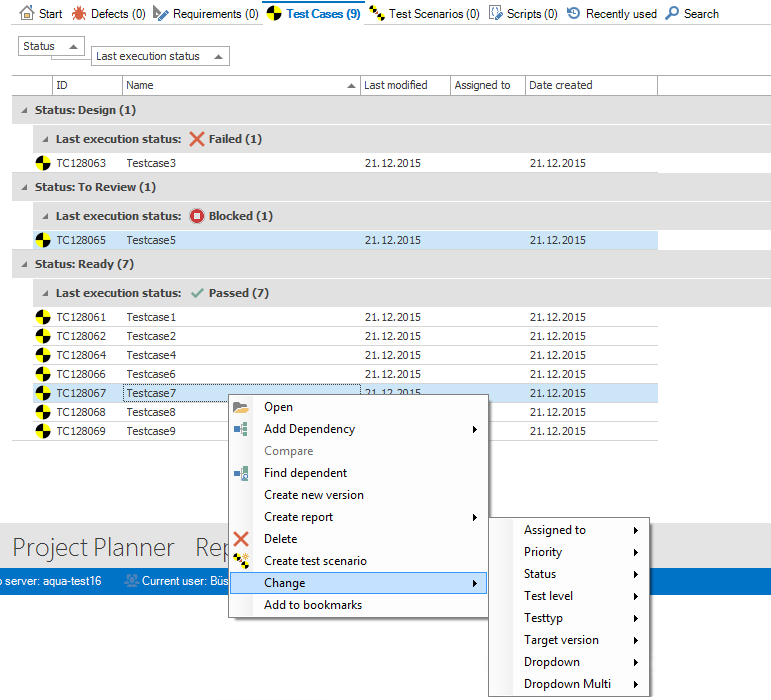Select Create new version menu entry
Image resolution: width=771 pixels, height=700 pixels.
[x=313, y=495]
